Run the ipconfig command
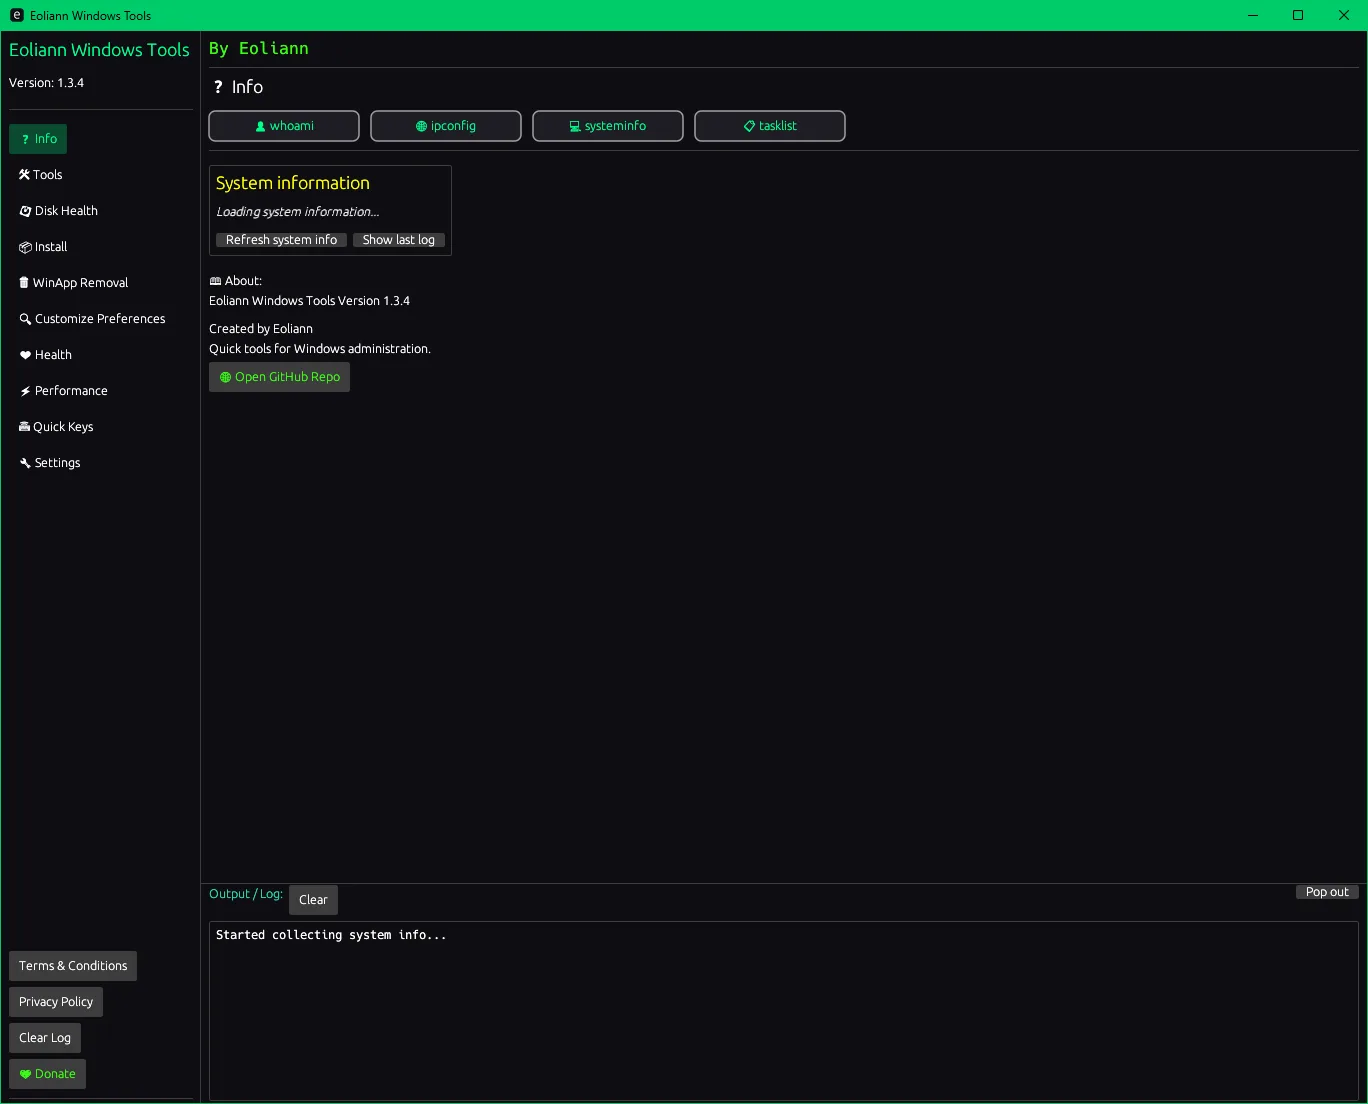The height and width of the screenshot is (1104, 1368). 446,126
